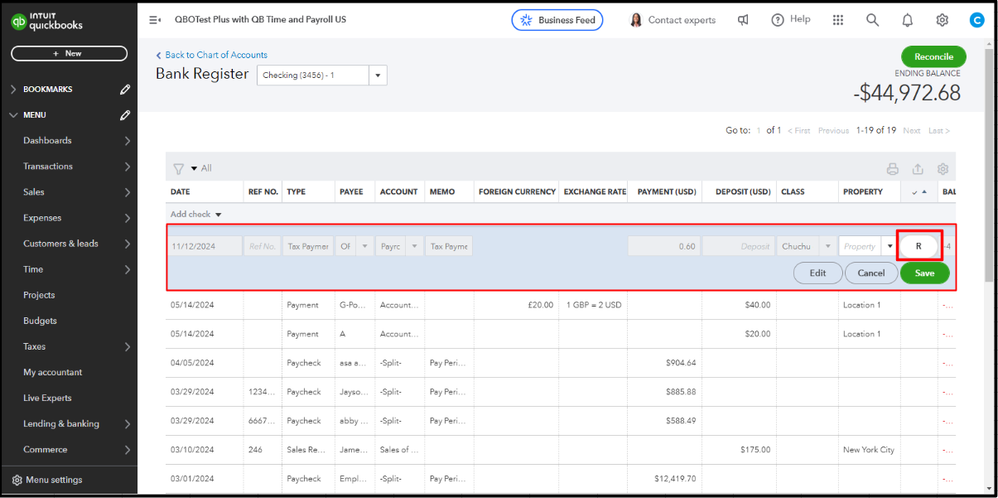Open the Account dropdown arrow in edit row
The width and height of the screenshot is (998, 498).
[415, 246]
